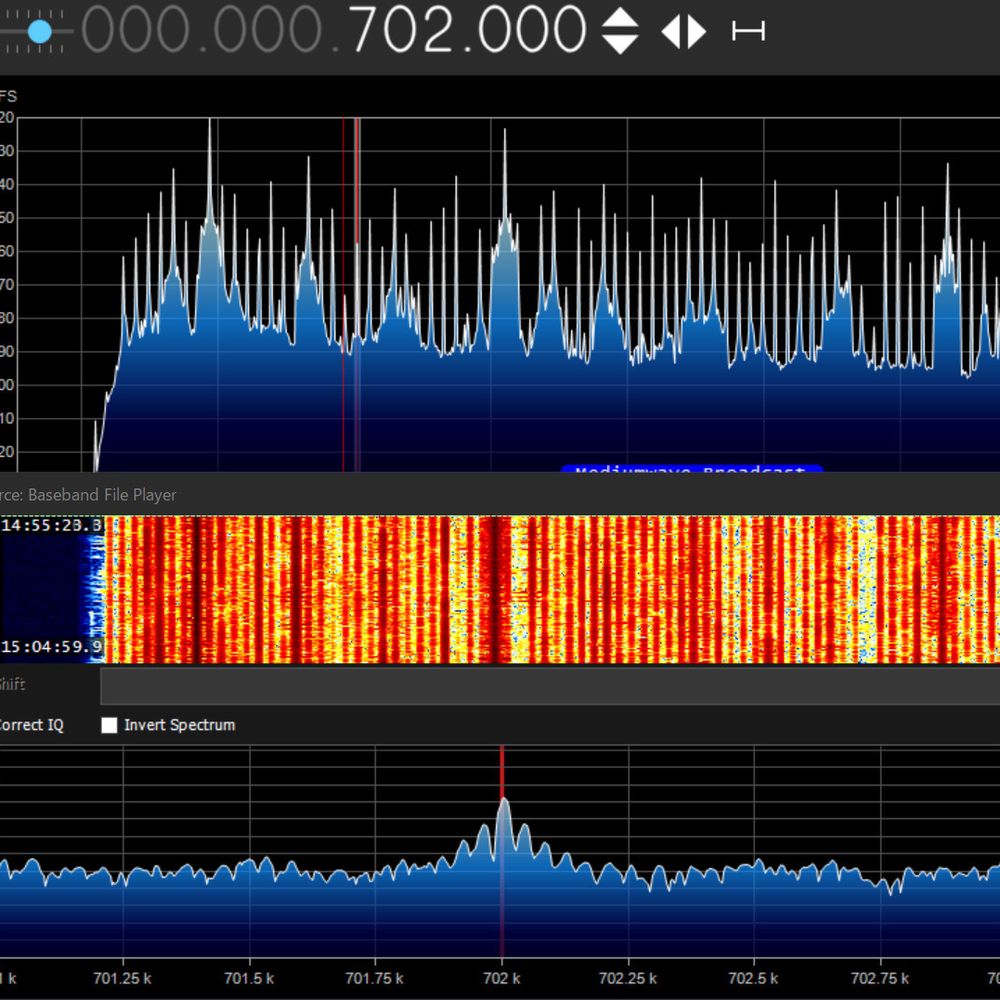Click the "702 k" frequency axis label
This screenshot has height=1000, width=1000.
pos(502,978)
